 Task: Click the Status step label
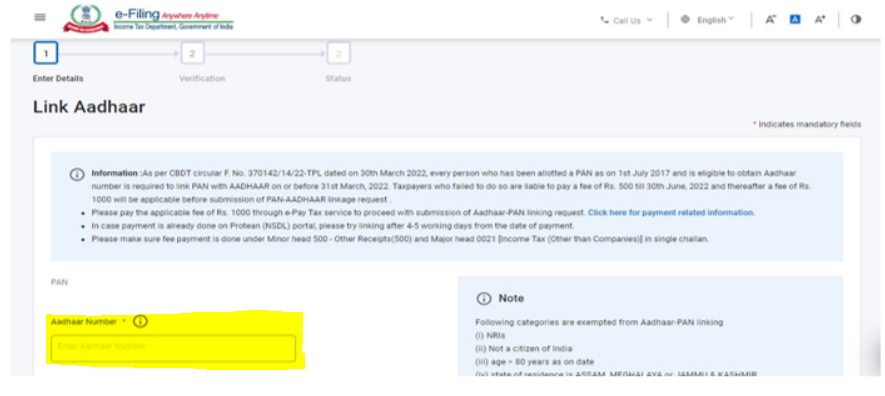tap(338, 78)
